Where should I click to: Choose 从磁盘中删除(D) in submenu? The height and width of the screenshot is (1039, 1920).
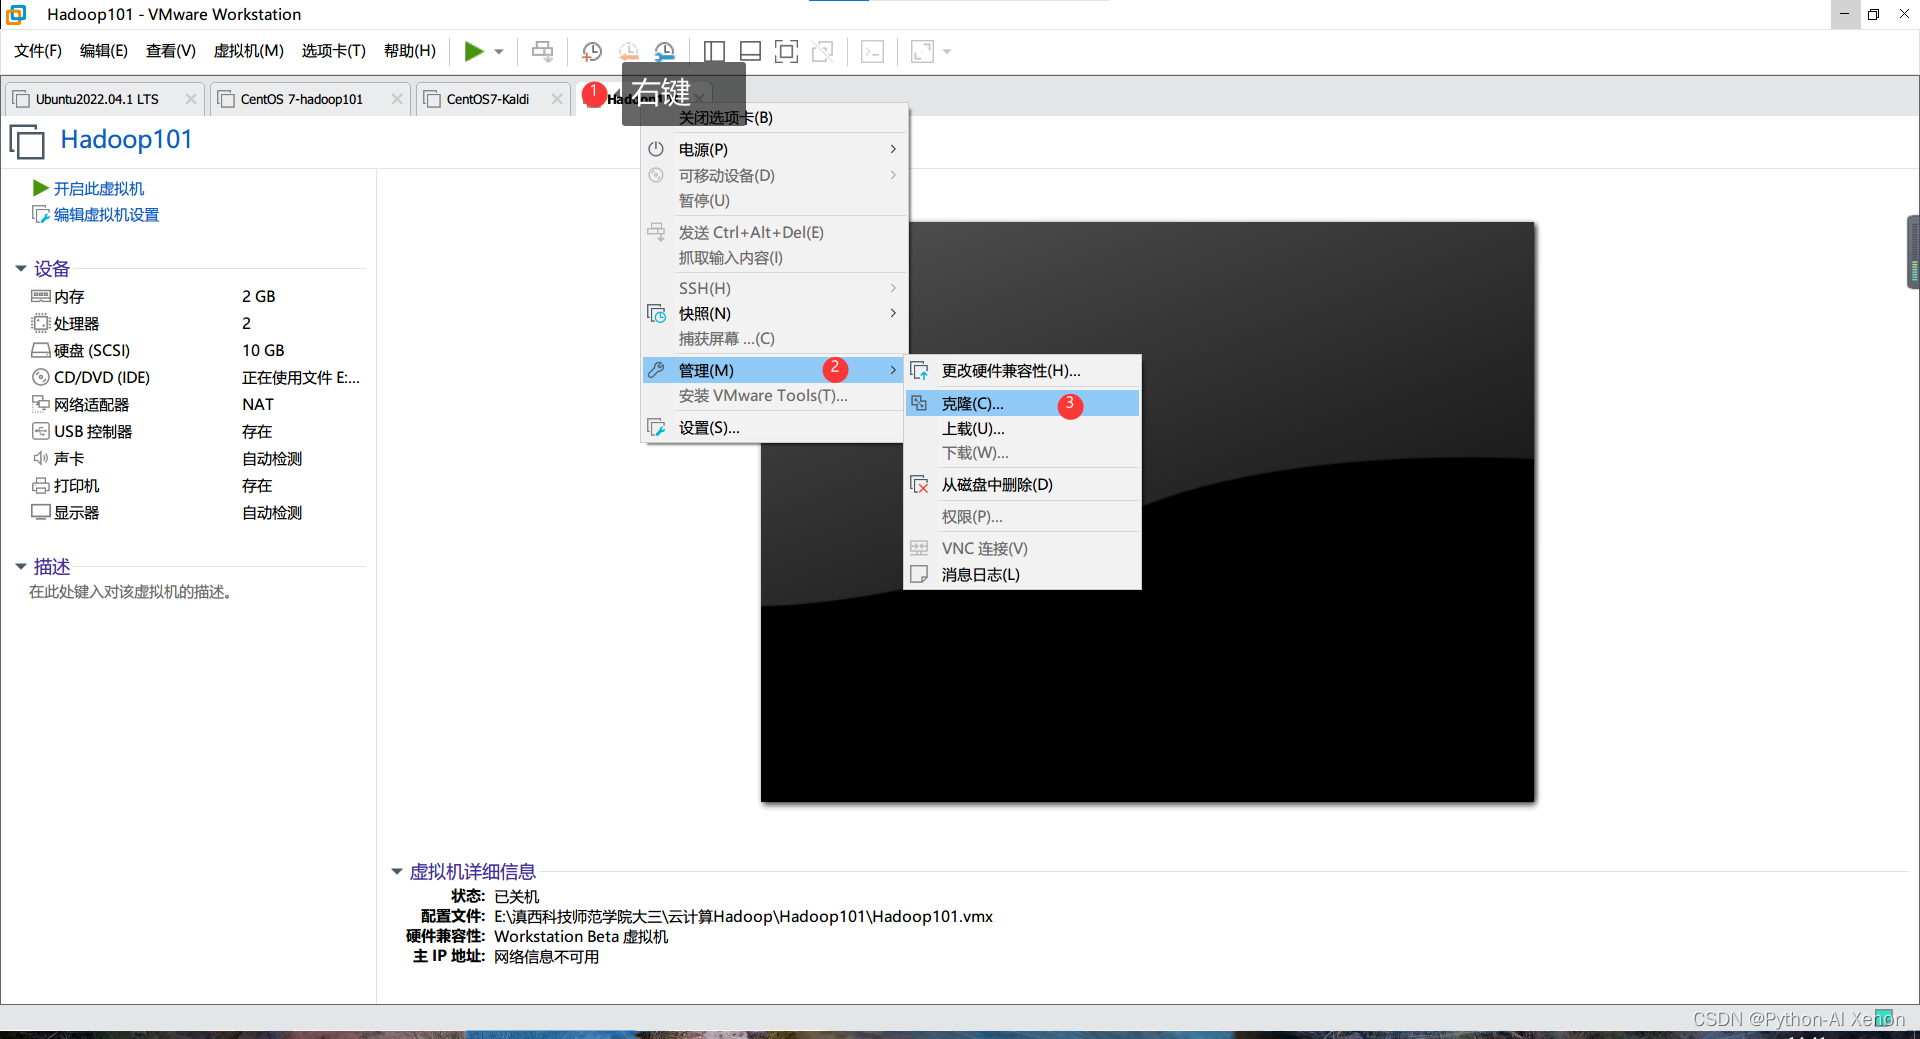[1022, 484]
